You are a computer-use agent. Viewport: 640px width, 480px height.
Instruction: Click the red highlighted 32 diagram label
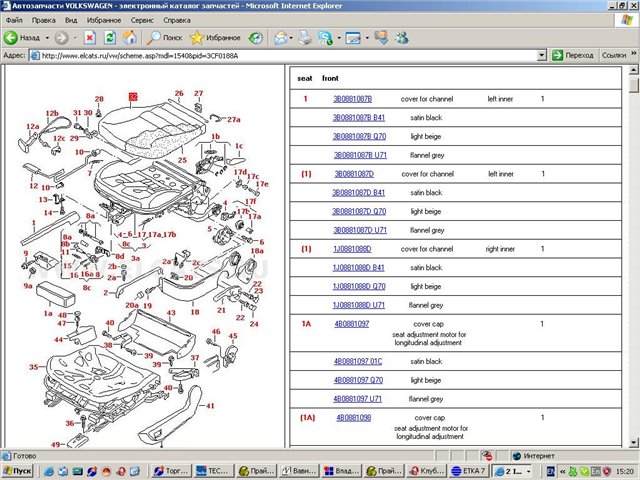pos(133,97)
